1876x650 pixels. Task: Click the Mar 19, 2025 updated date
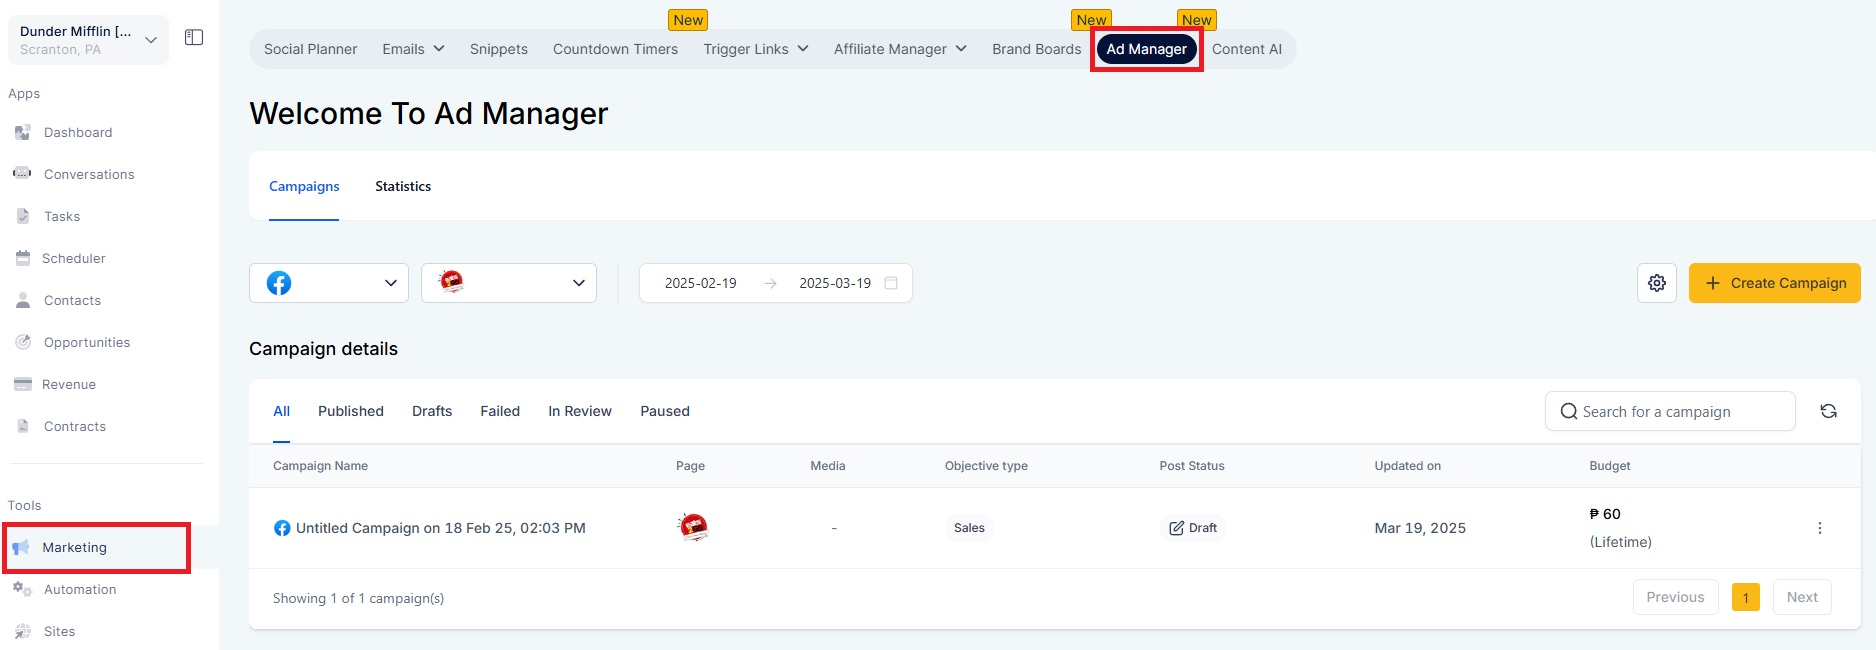click(1420, 528)
